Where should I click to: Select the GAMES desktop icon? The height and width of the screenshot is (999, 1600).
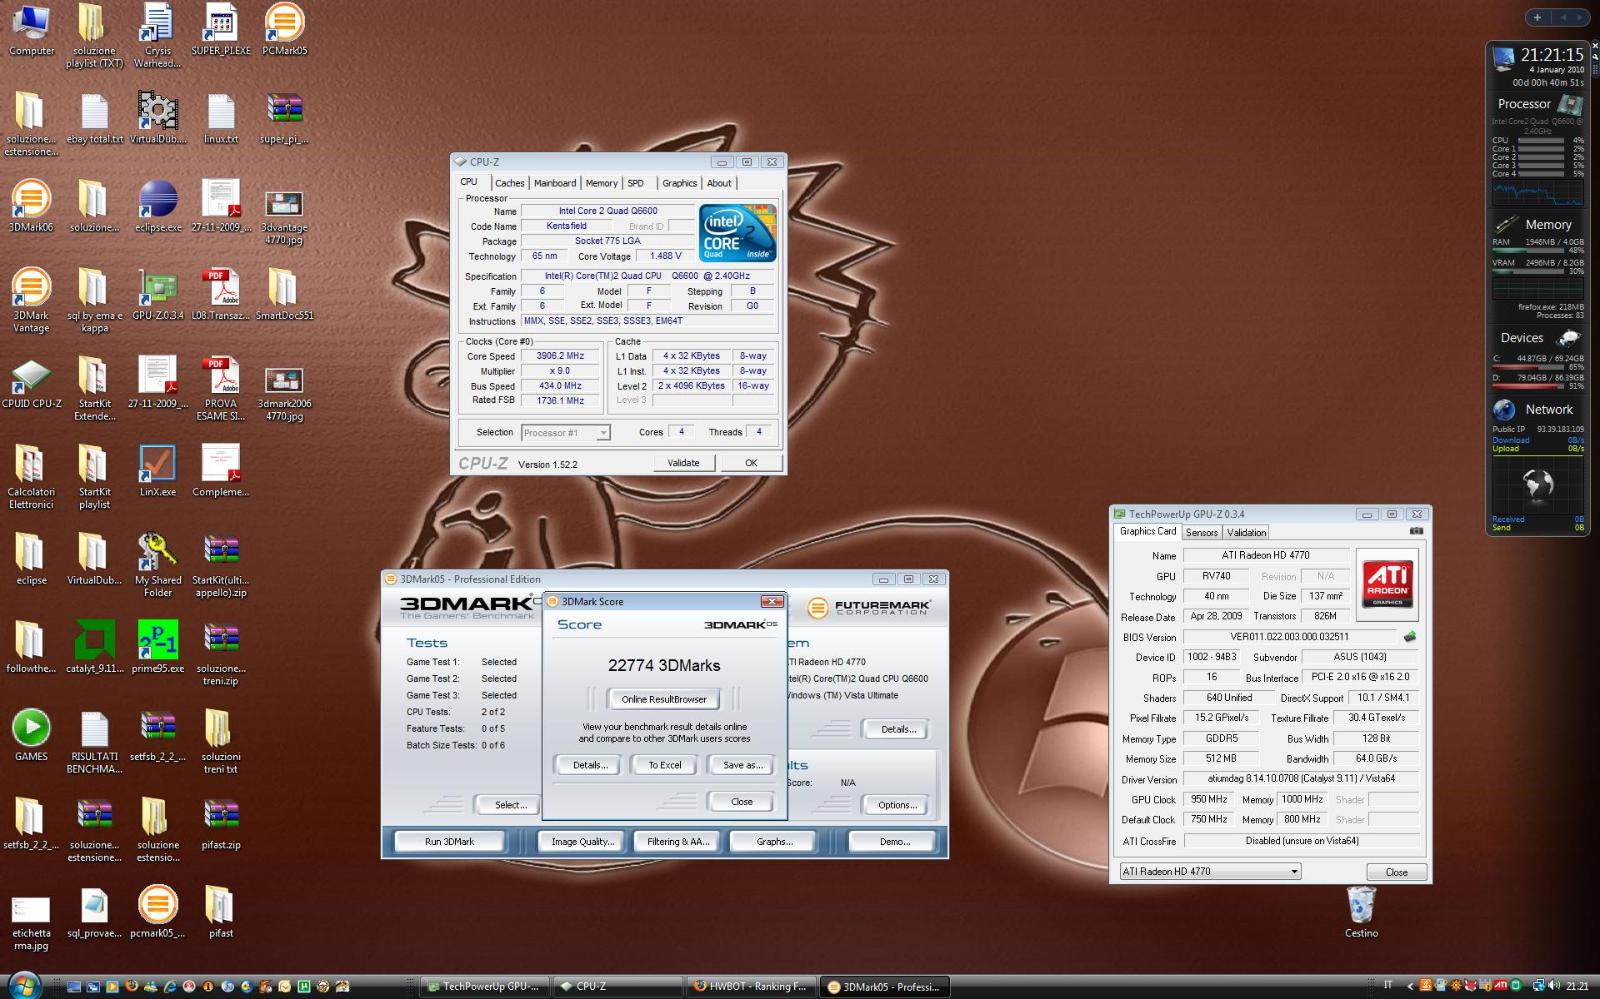pos(31,735)
